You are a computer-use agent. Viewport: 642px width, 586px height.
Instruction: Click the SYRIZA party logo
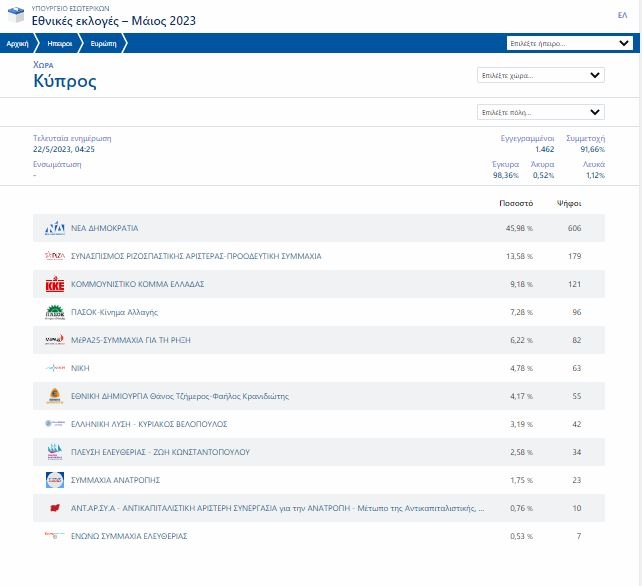(55, 256)
